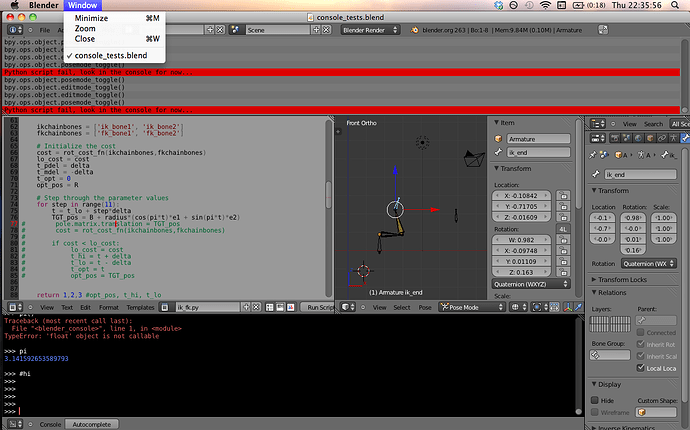
Task: Open the outliner editor type icon
Action: [x=598, y=124]
